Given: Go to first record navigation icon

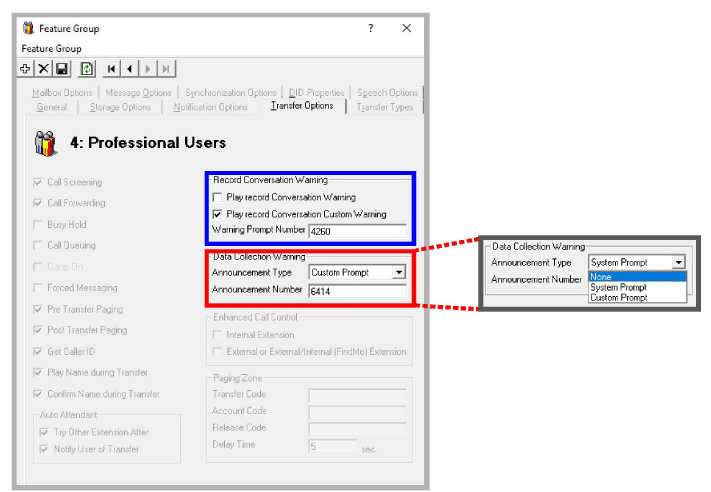Looking at the screenshot, I should point(111,69).
